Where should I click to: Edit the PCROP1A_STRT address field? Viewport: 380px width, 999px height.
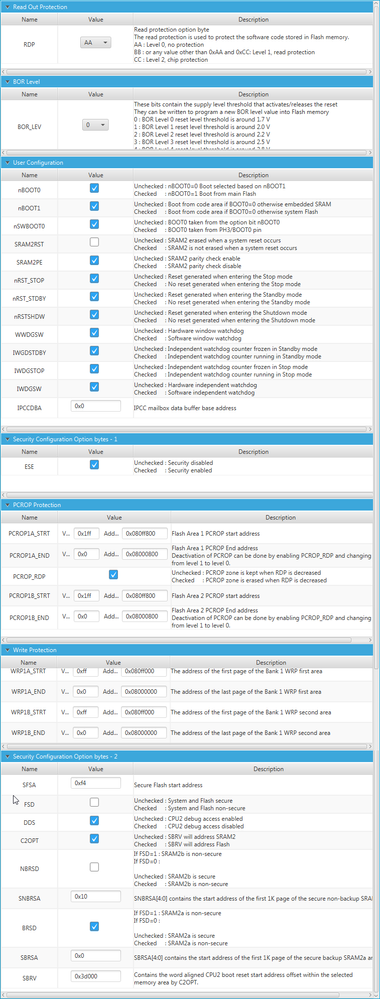tap(144, 533)
